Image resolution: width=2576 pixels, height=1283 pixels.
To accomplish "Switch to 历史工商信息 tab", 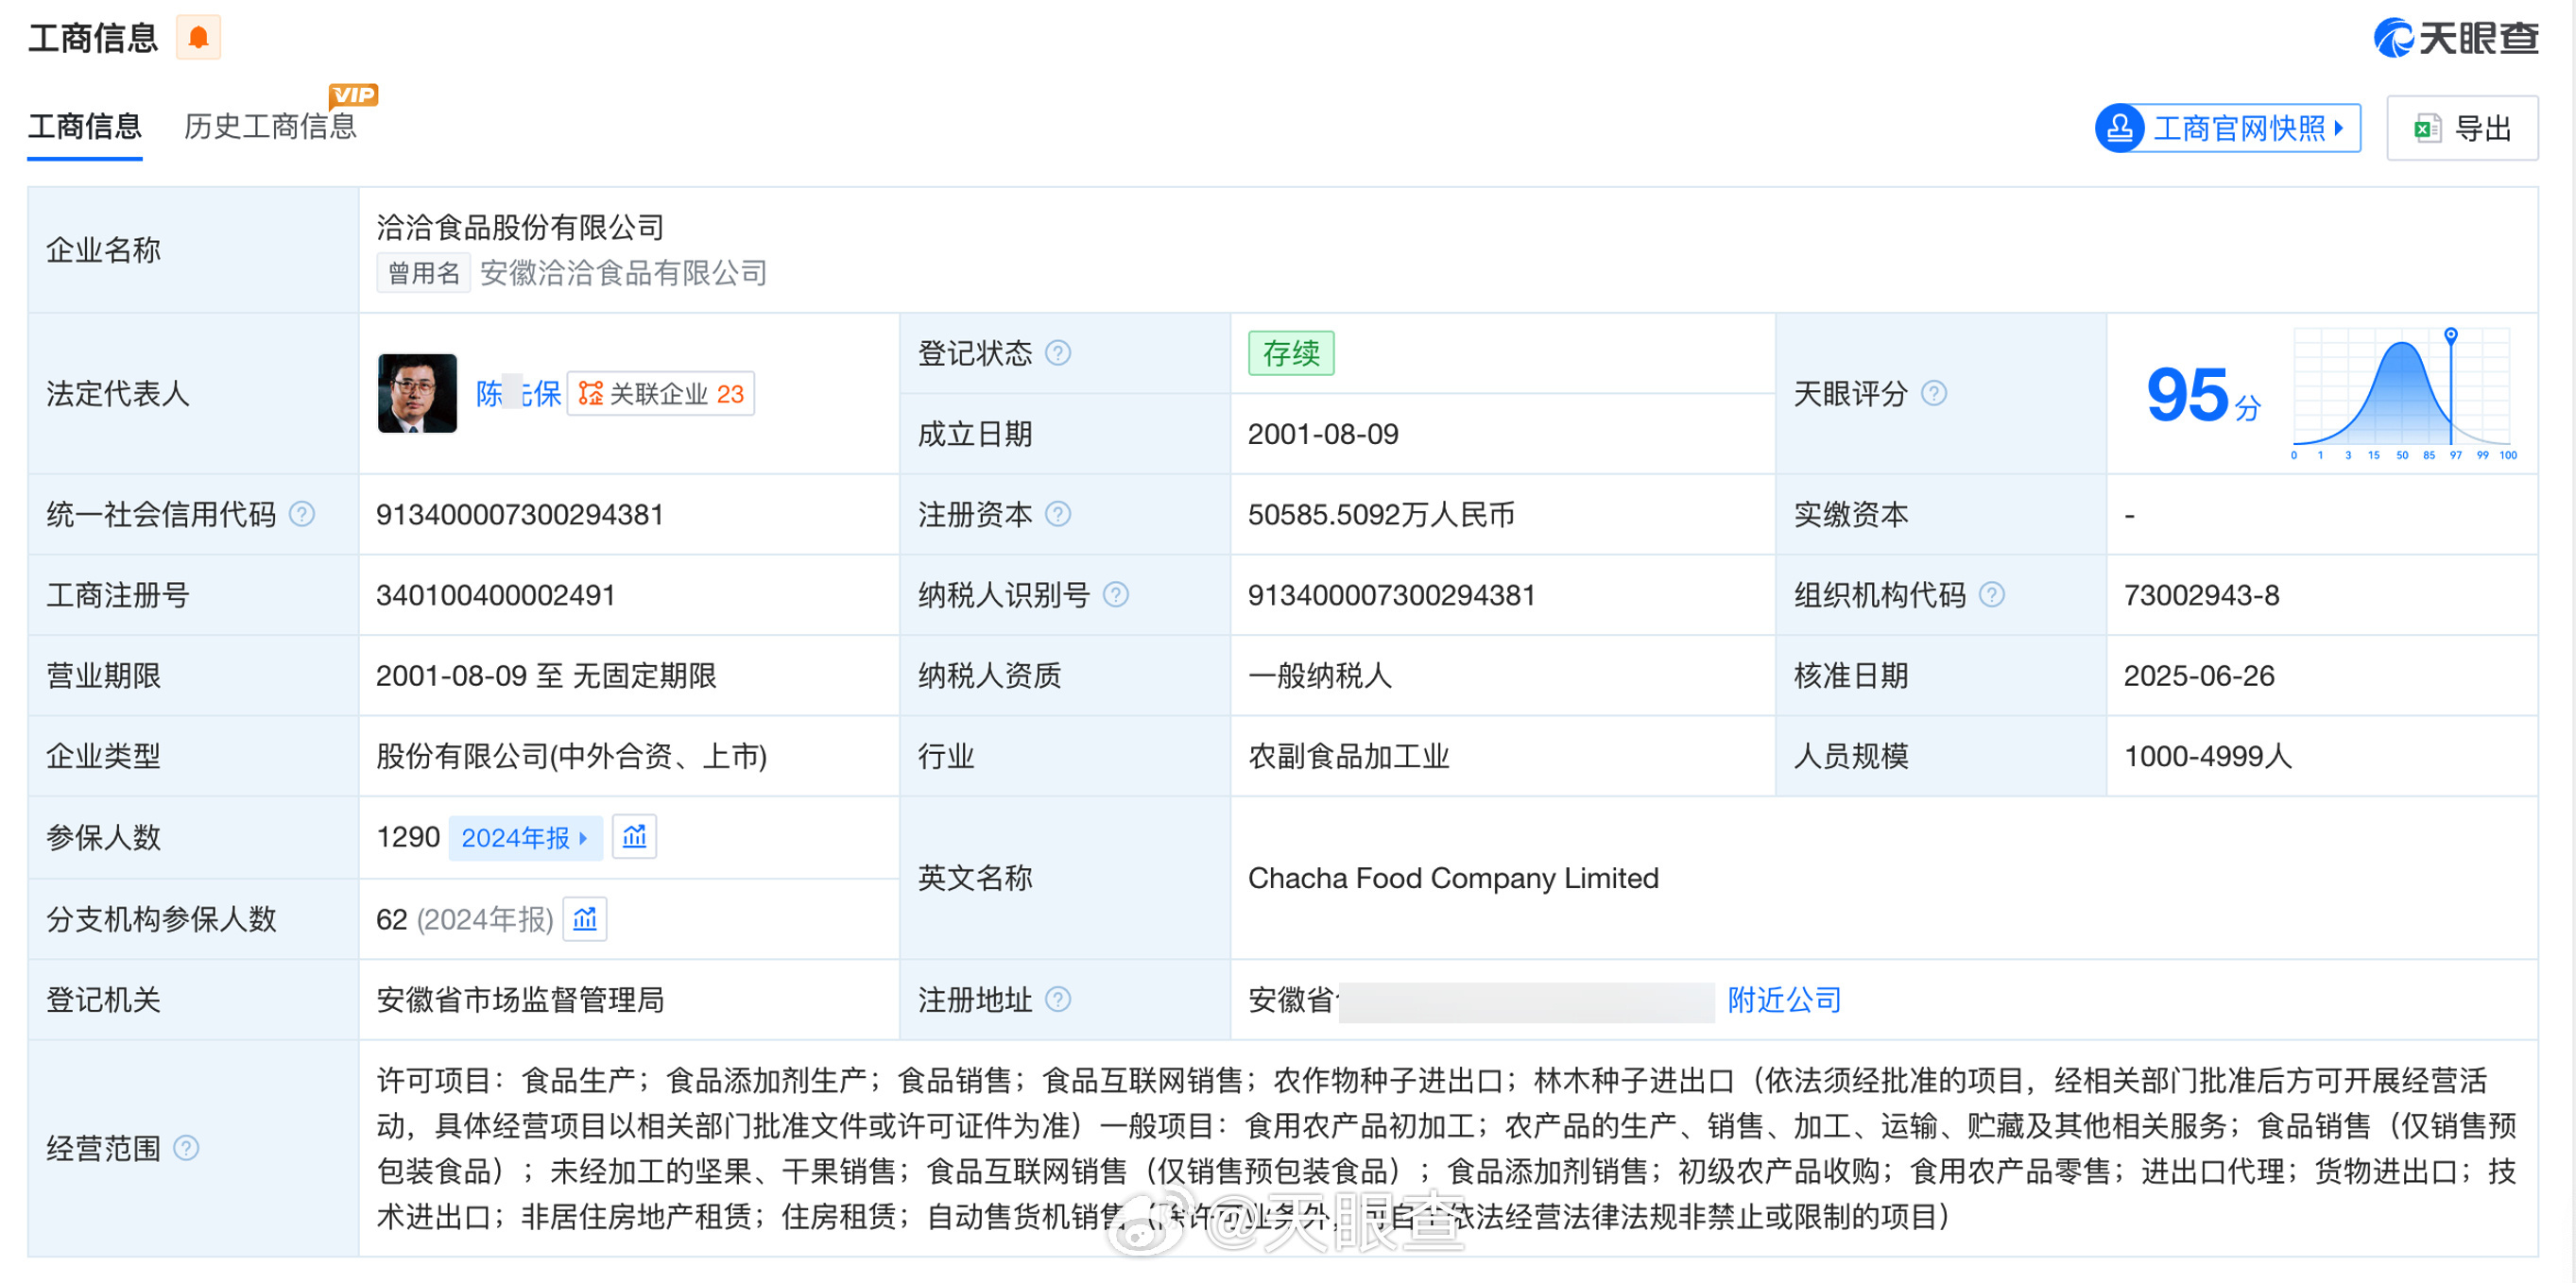I will [x=270, y=126].
